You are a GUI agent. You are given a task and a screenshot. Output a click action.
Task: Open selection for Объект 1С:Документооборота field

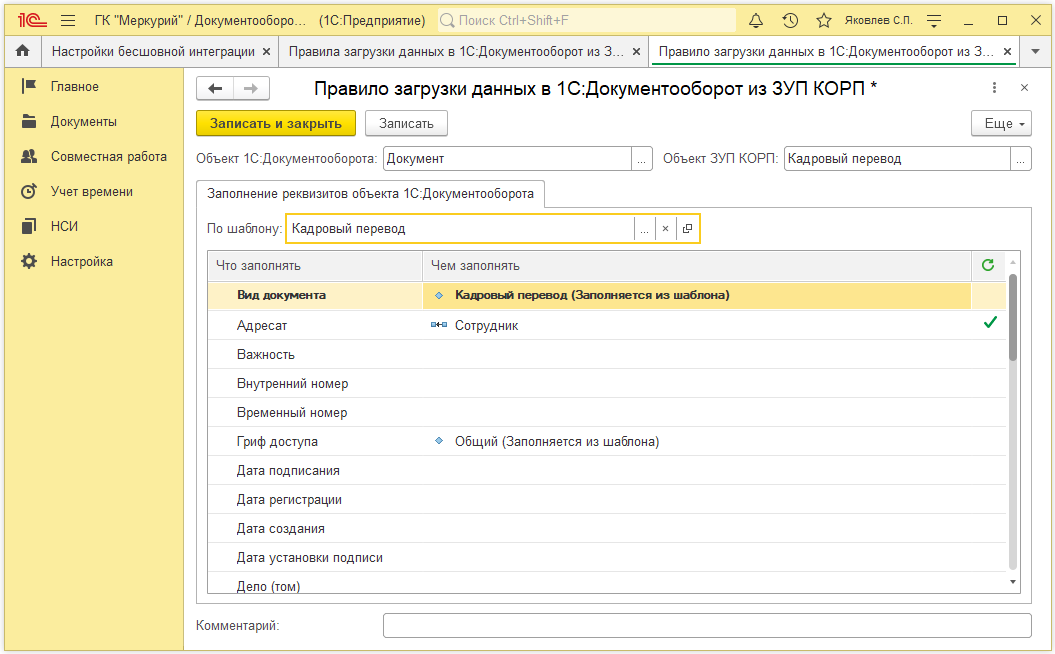[x=642, y=158]
